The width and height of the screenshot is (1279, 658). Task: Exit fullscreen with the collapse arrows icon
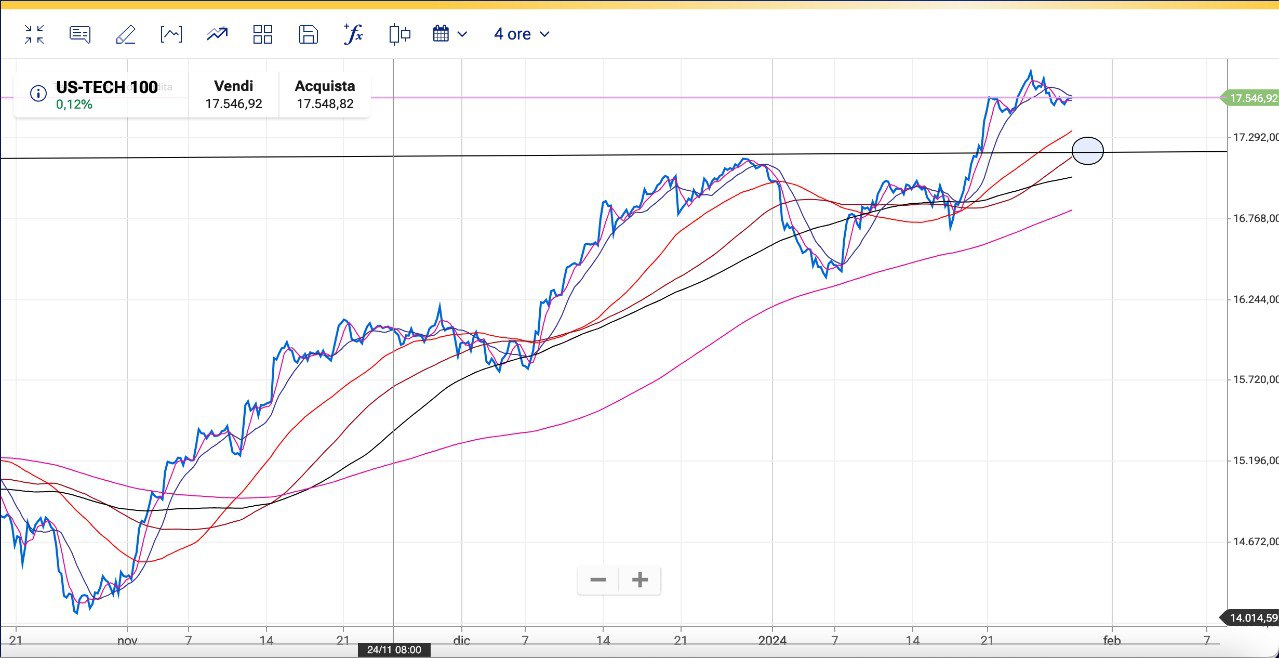(34, 35)
